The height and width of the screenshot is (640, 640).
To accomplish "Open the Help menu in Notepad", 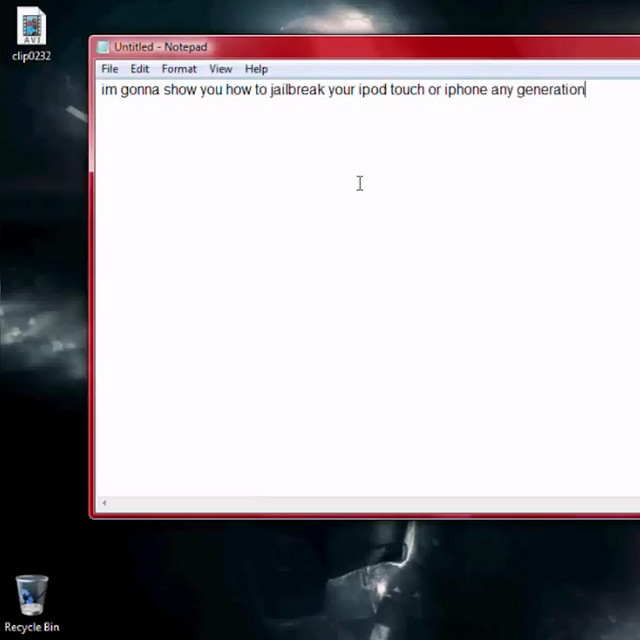I will point(256,69).
